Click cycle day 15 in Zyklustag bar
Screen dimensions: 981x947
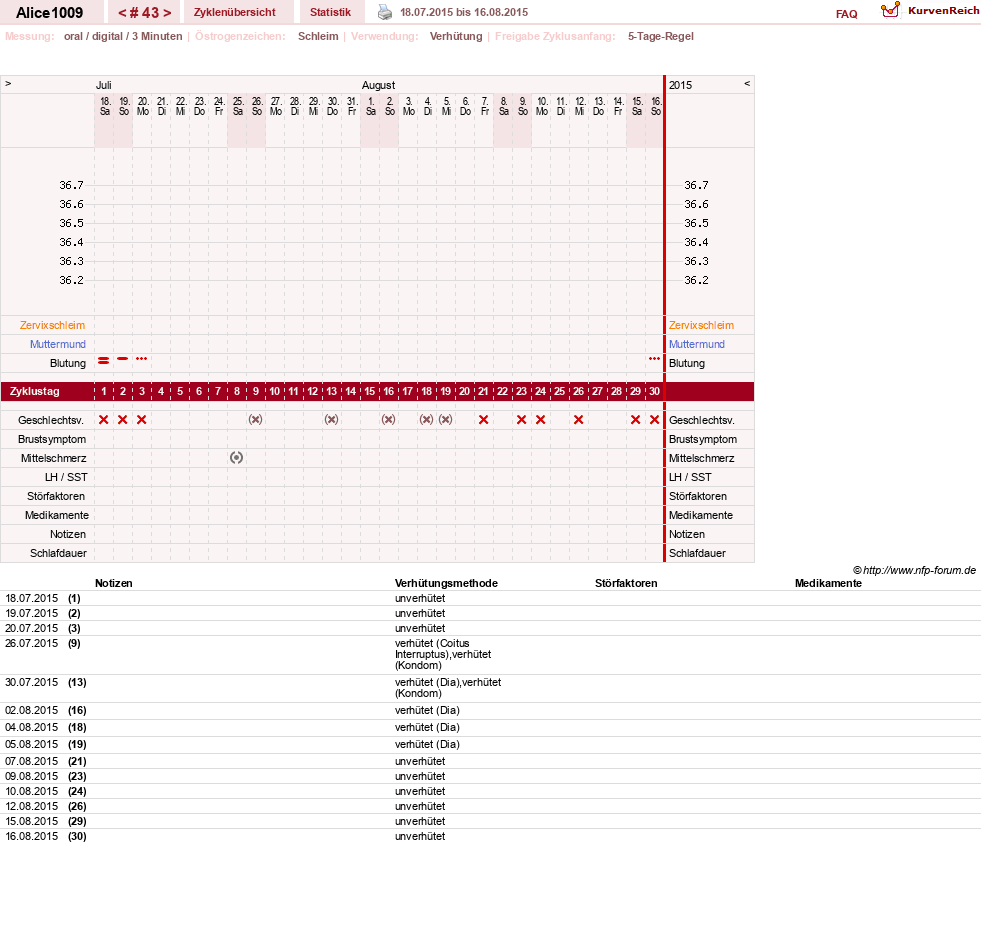point(370,392)
